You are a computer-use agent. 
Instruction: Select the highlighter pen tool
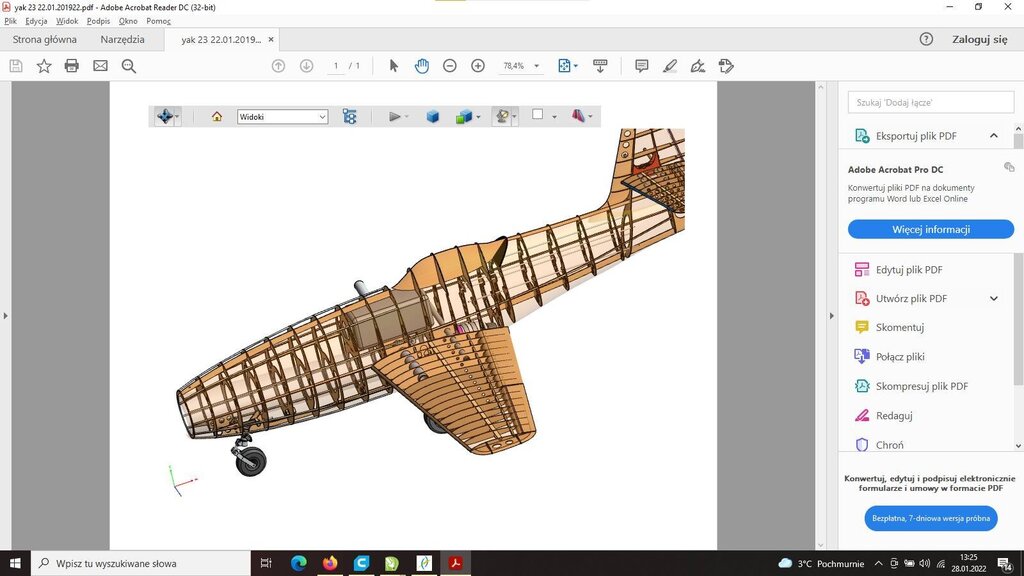[x=670, y=66]
